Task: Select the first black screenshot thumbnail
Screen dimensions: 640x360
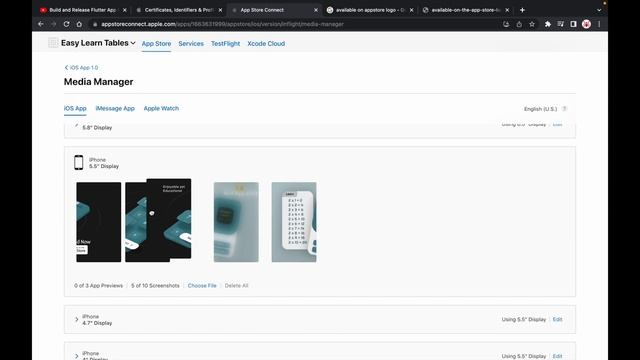Action: tap(98, 222)
